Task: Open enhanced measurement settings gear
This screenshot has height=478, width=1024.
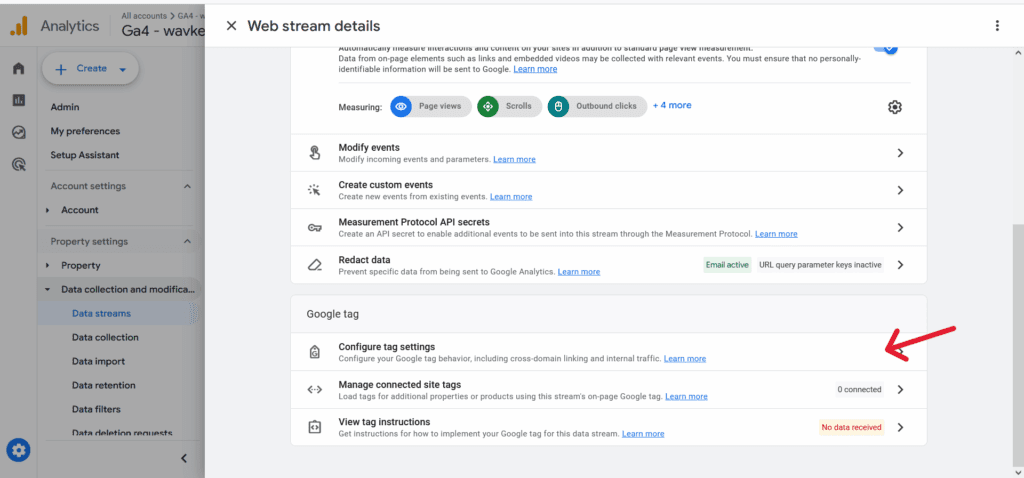Action: click(x=895, y=107)
